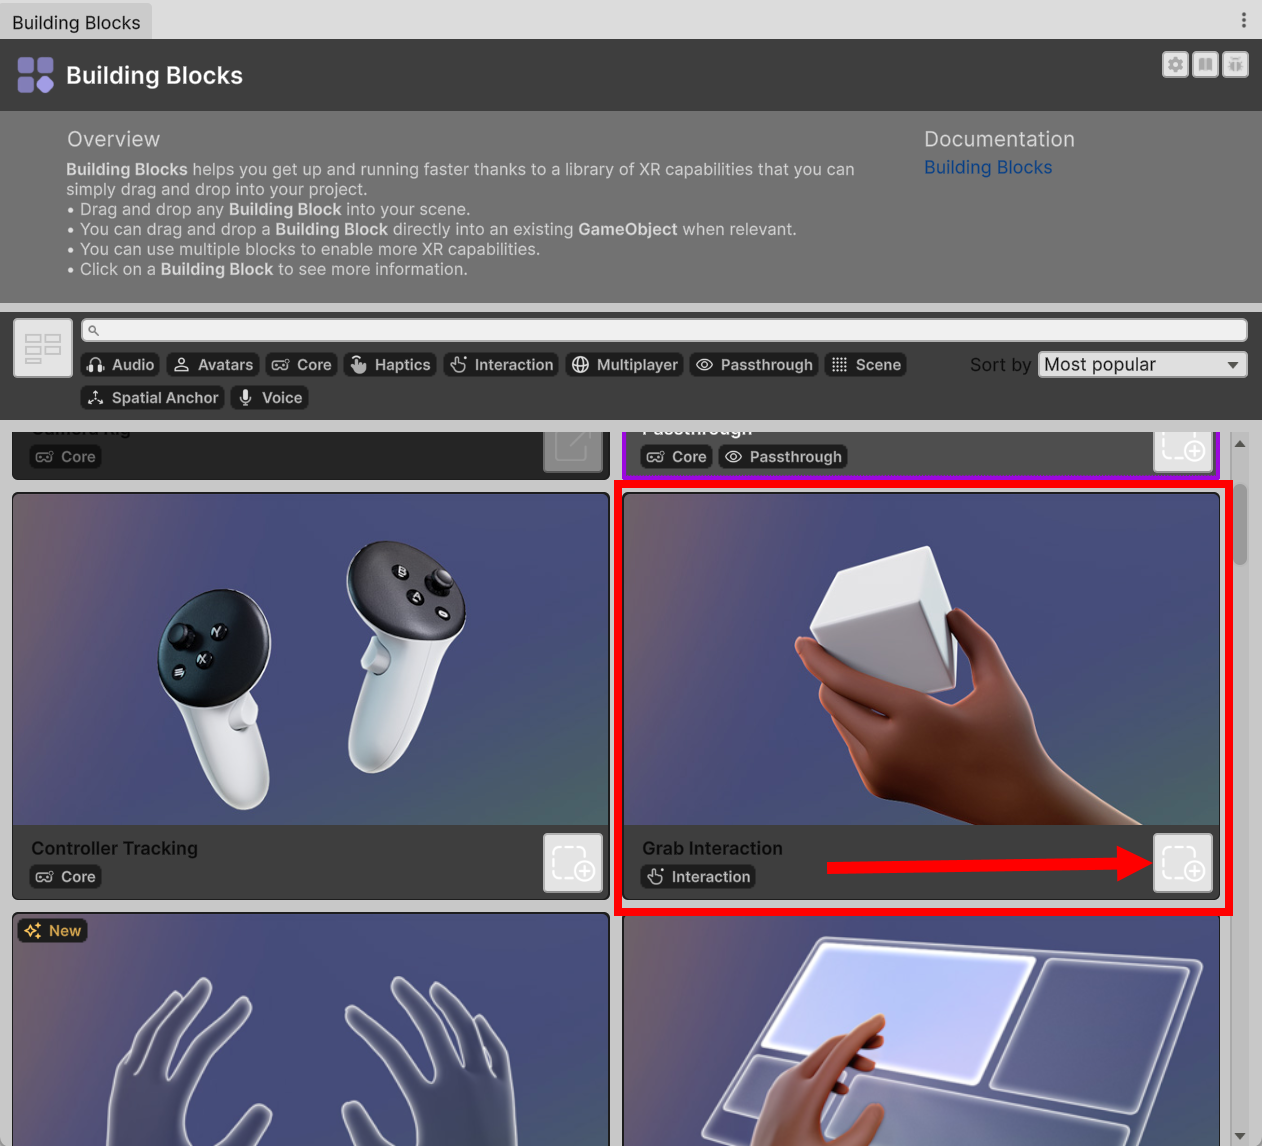The width and height of the screenshot is (1262, 1146).
Task: Toggle the grid layout view button
Action: click(x=43, y=348)
